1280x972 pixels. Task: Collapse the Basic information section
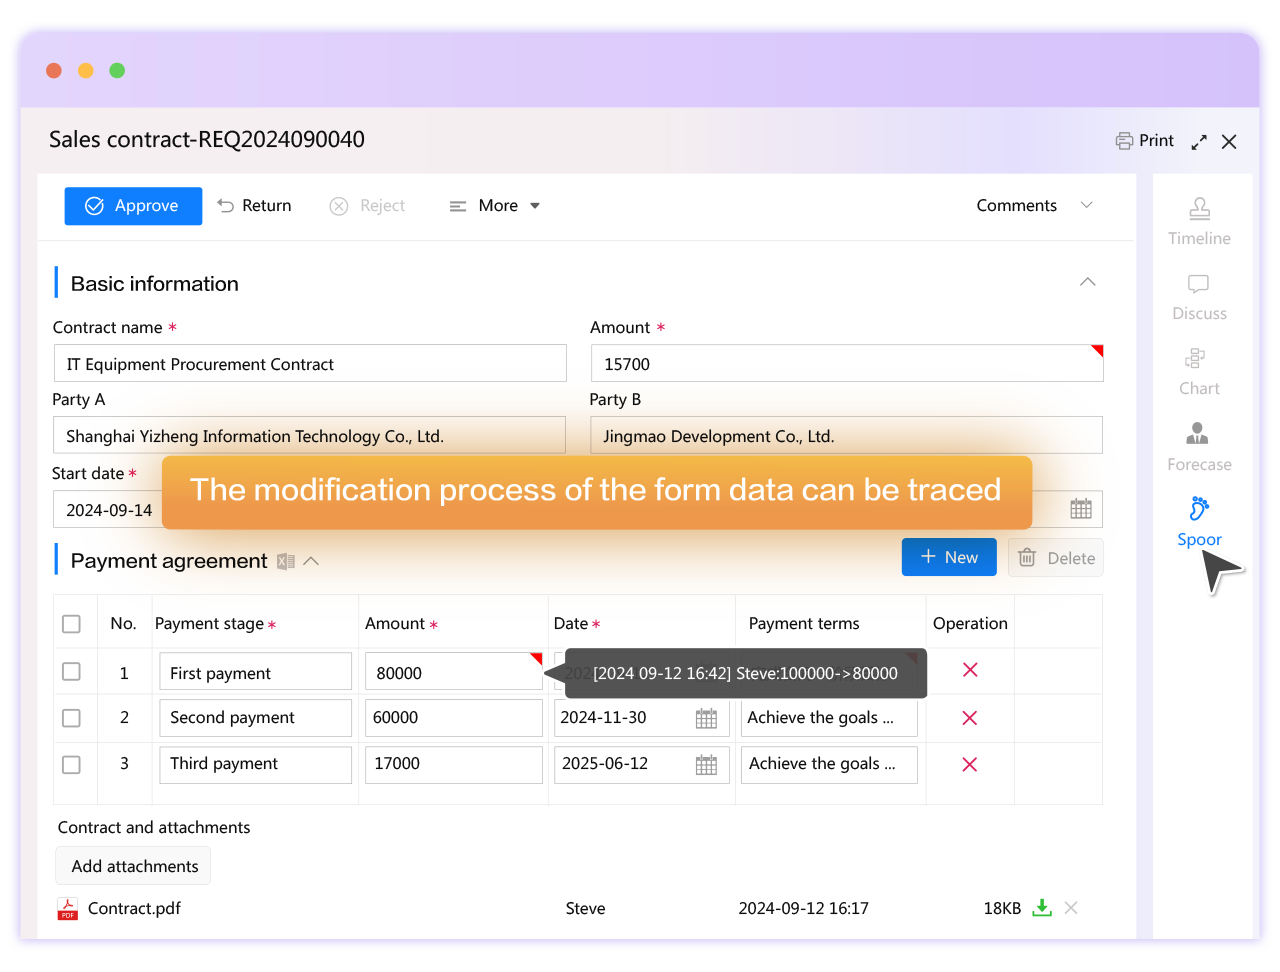[x=1087, y=282]
